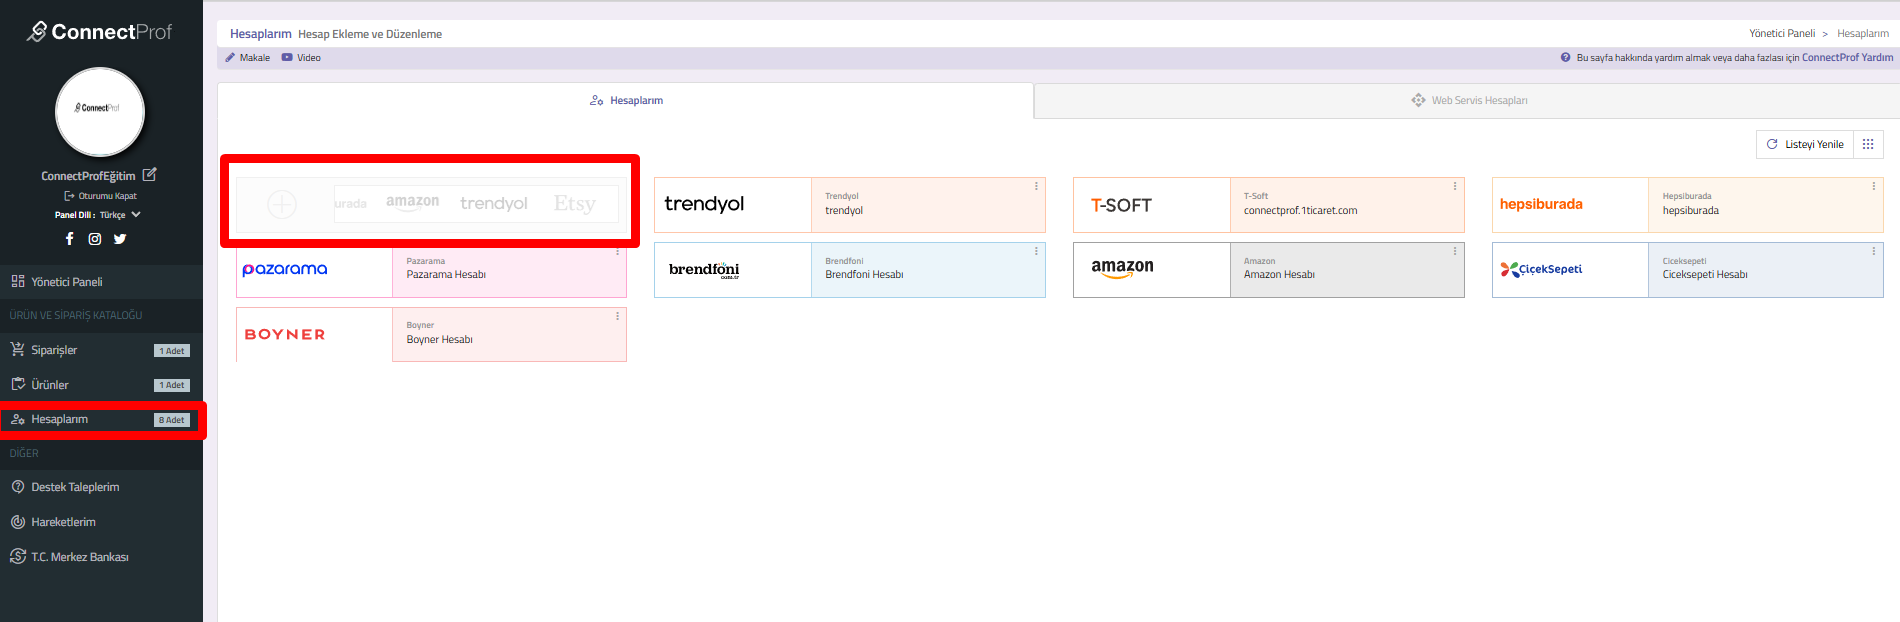1900x622 pixels.
Task: Open the Trendyol account card options menu
Action: click(x=1036, y=186)
